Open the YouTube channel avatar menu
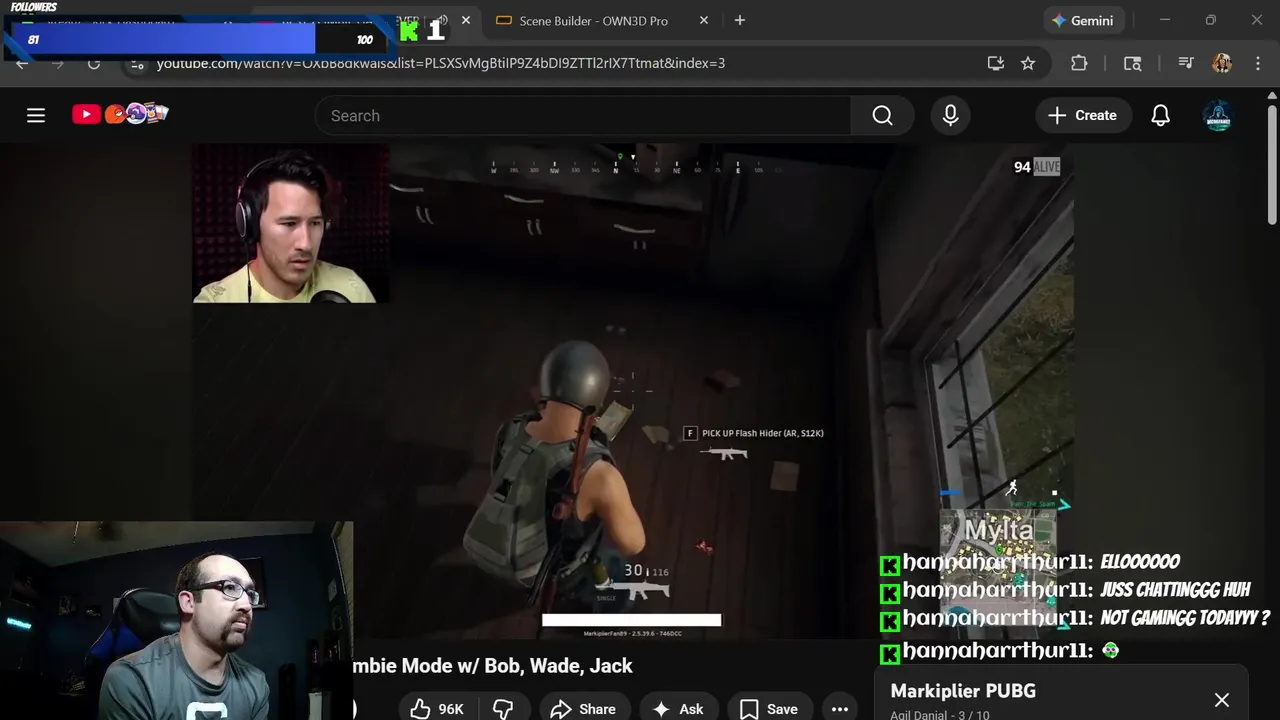 [x=1218, y=116]
